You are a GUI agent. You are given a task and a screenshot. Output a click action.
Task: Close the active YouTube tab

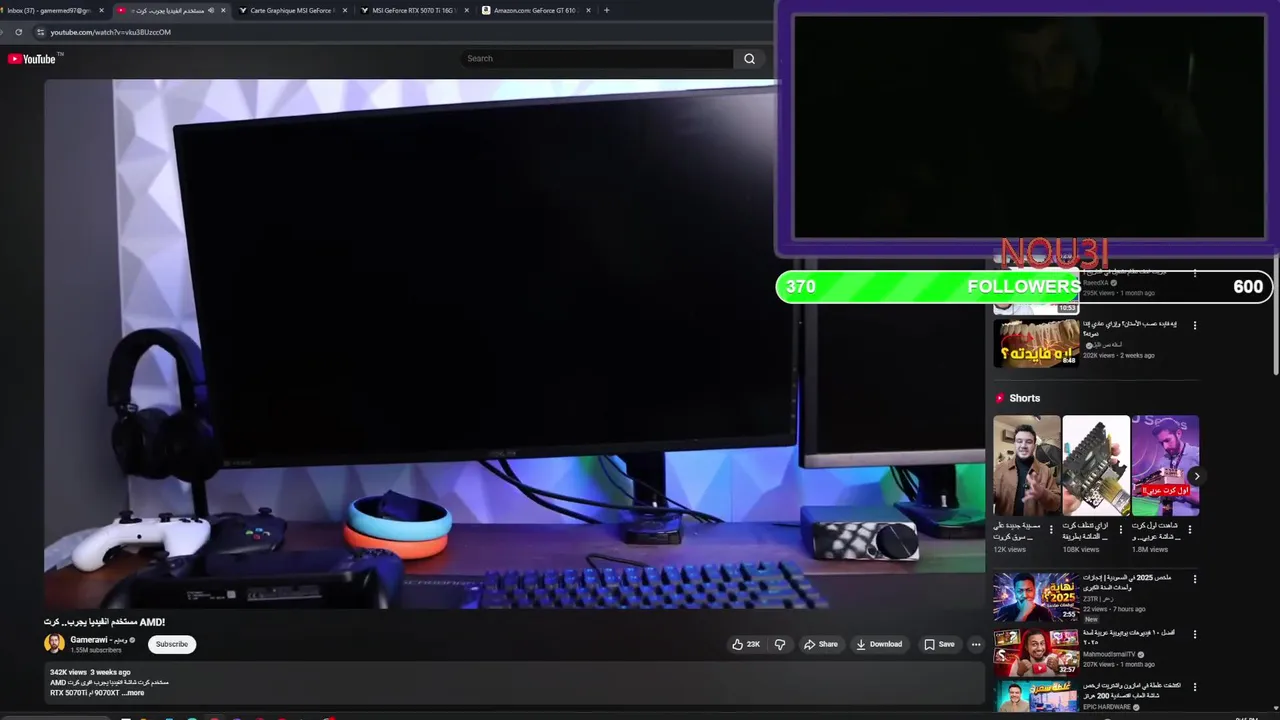[223, 10]
